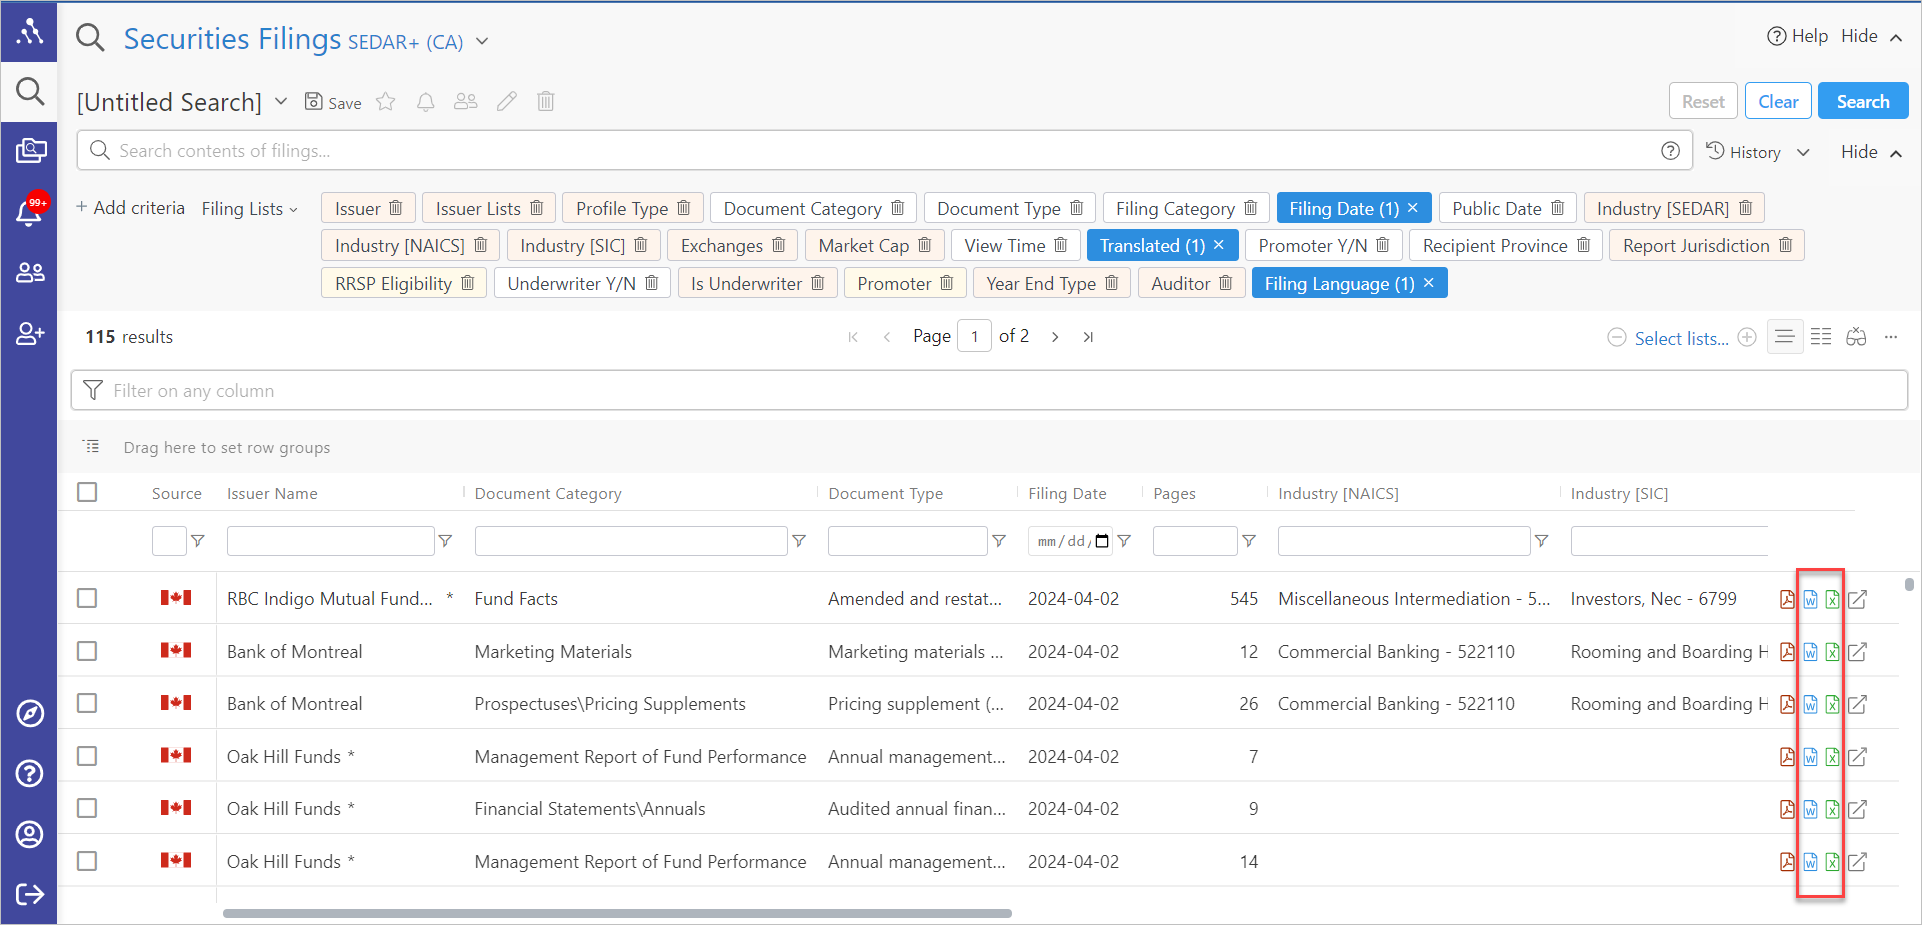Collapse the header using top Hide chevron
This screenshot has width=1922, height=925.
[1871, 36]
